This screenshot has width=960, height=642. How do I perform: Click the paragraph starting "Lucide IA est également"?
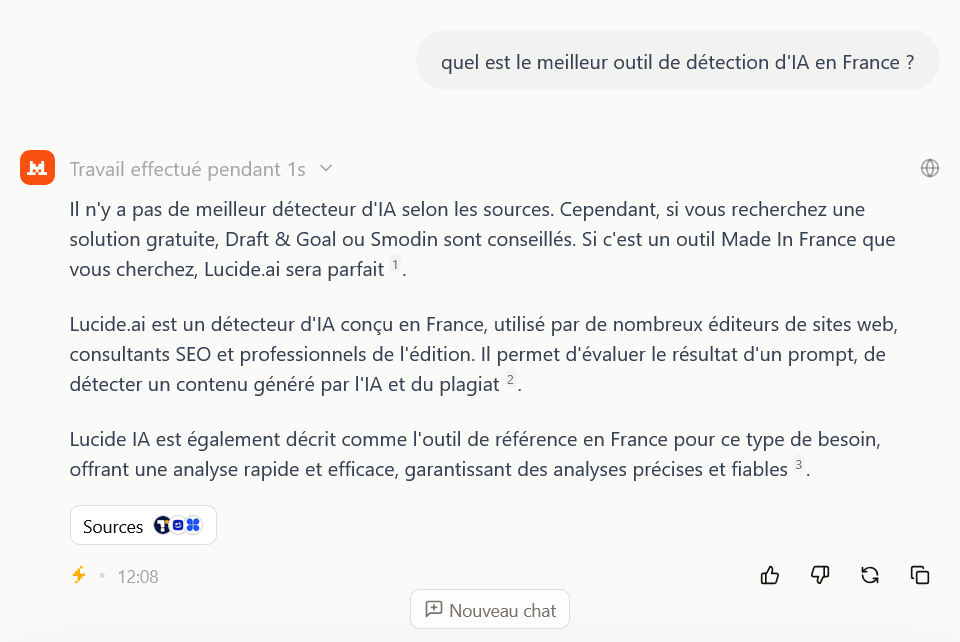[x=480, y=454]
